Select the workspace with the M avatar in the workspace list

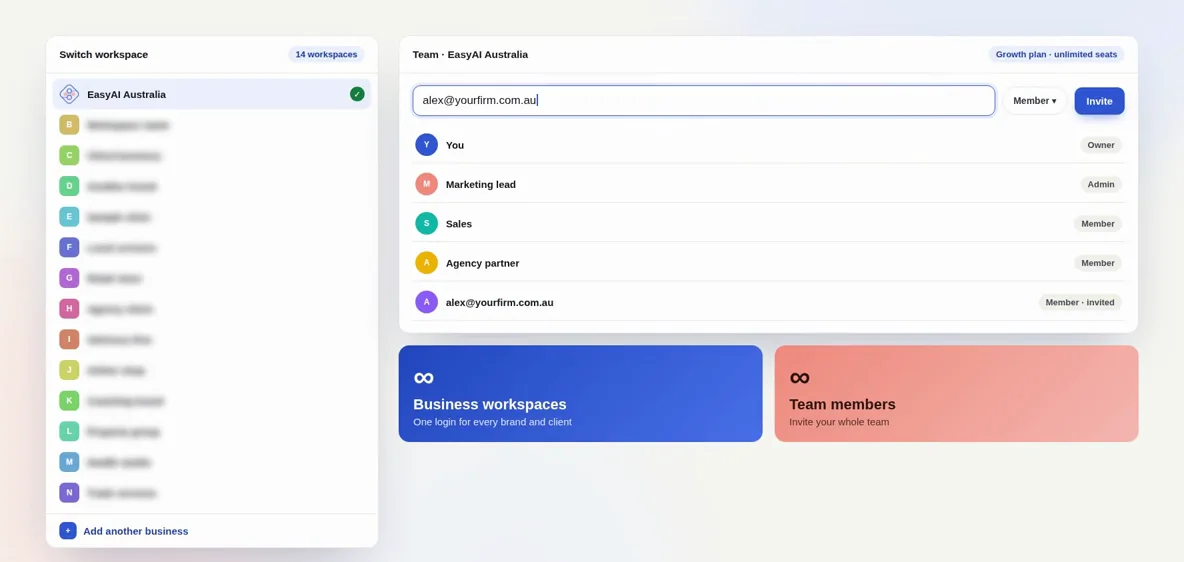click(x=211, y=462)
